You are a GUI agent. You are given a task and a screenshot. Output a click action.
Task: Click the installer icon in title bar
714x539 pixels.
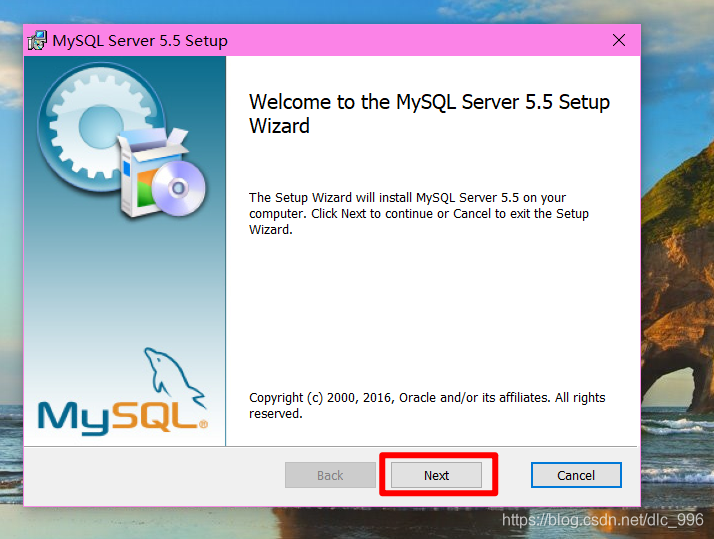click(x=37, y=40)
